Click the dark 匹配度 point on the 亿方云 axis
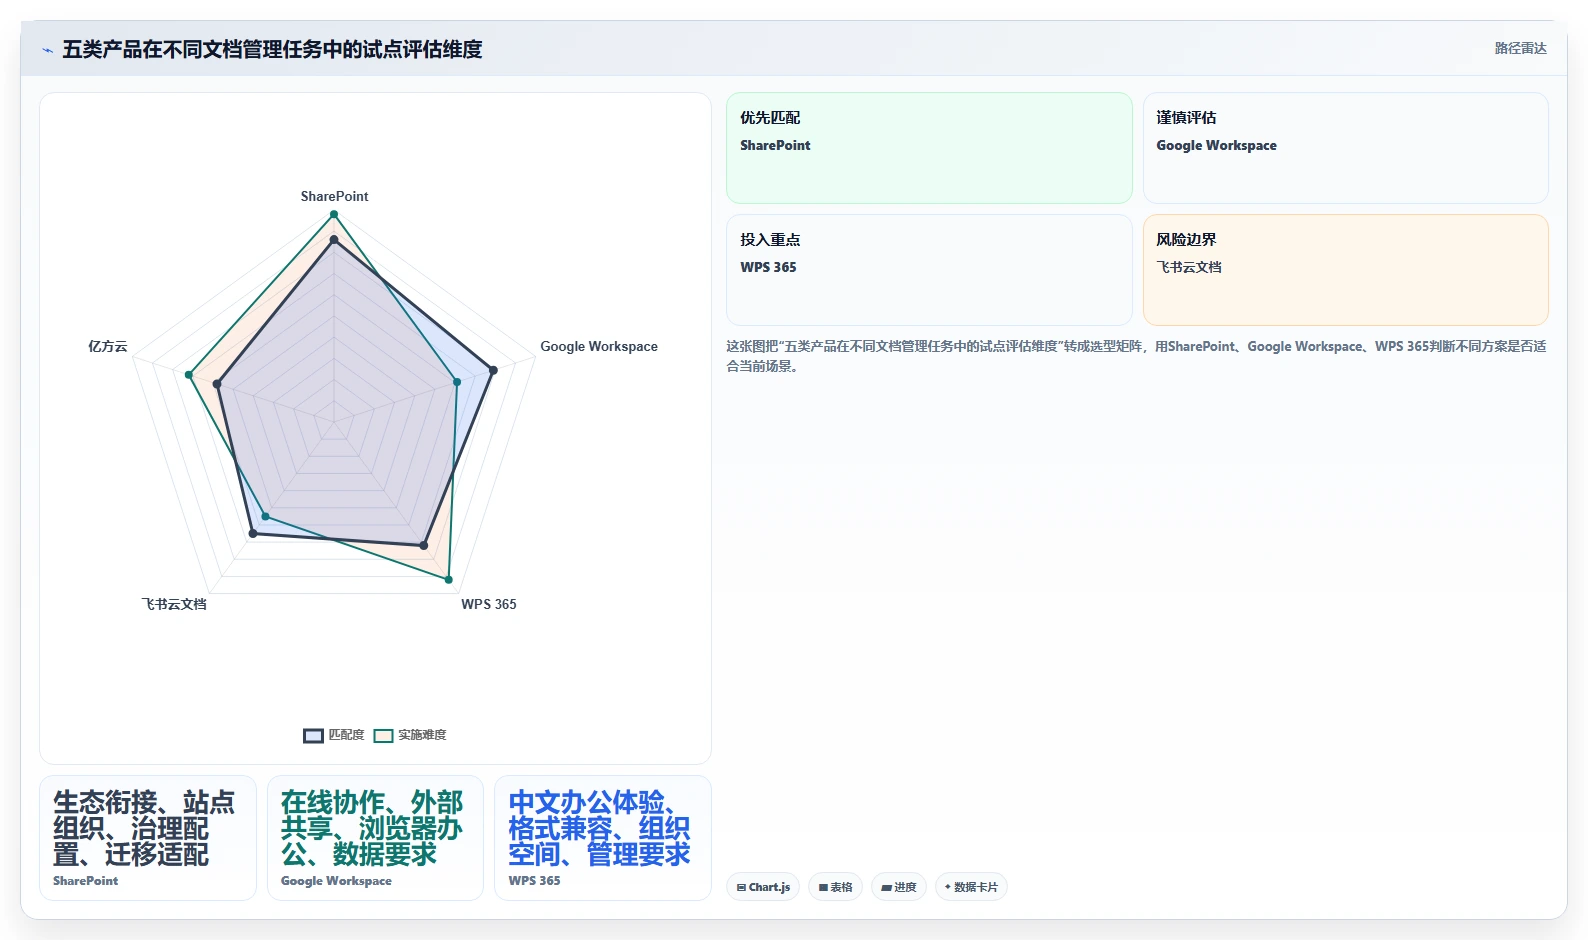The width and height of the screenshot is (1588, 940). (217, 384)
